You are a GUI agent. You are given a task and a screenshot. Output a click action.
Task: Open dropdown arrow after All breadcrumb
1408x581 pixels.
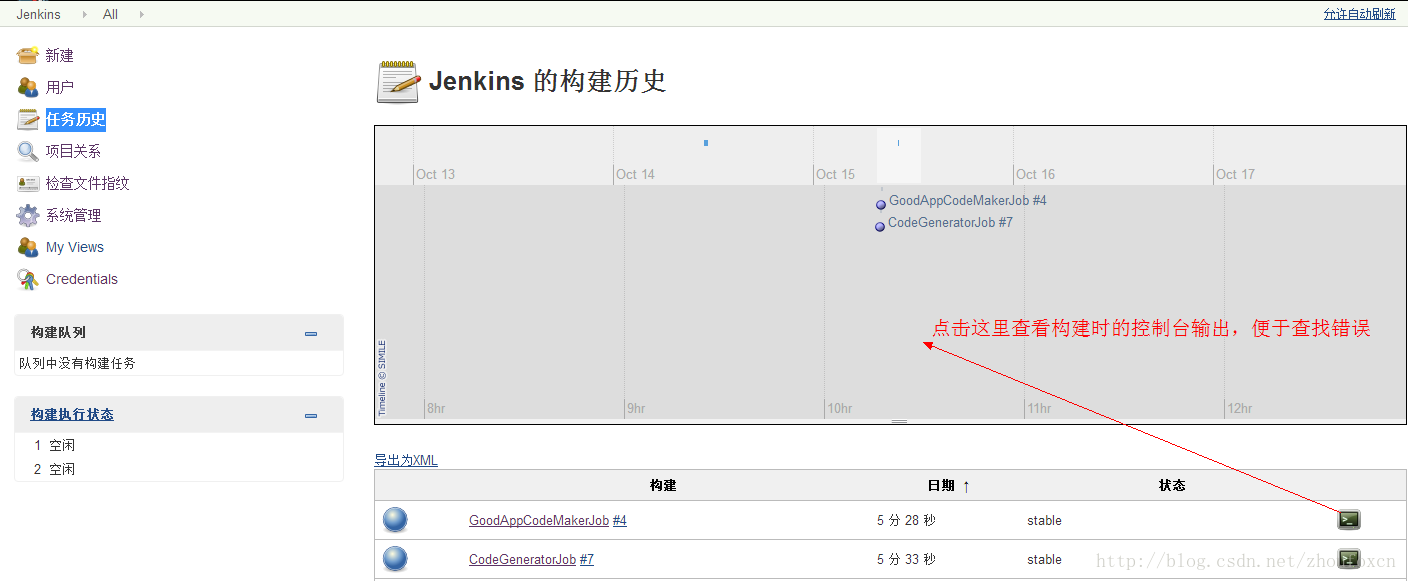141,14
